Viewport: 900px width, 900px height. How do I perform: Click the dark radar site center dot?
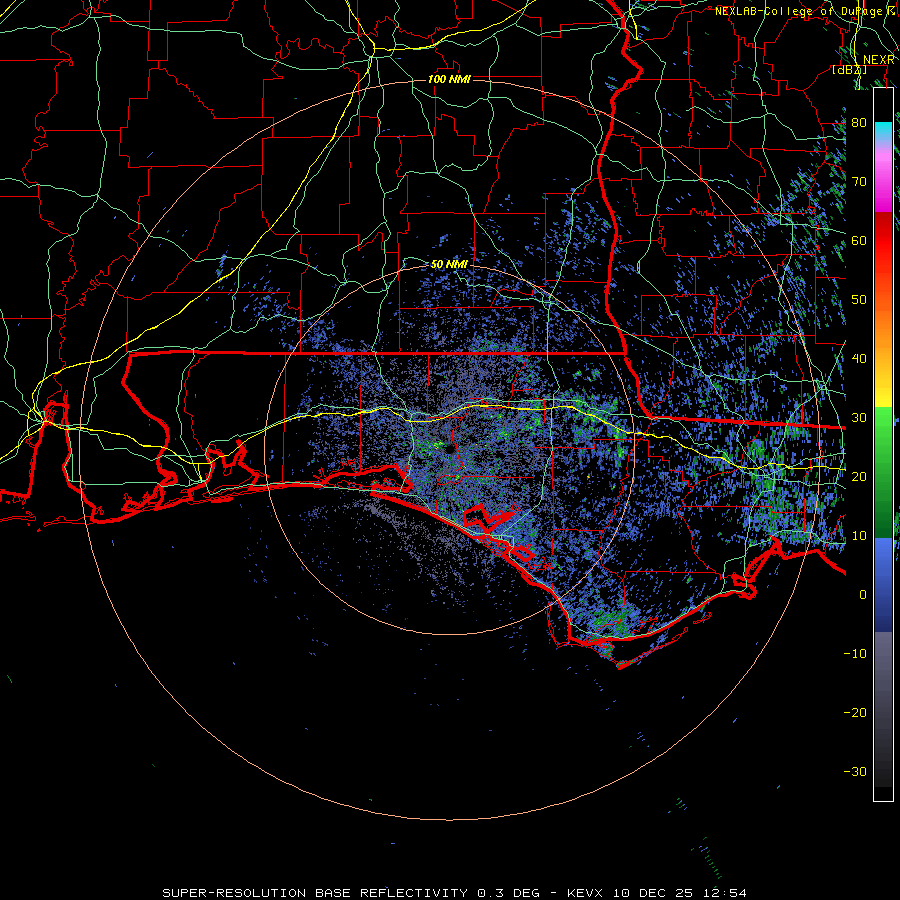point(449,450)
